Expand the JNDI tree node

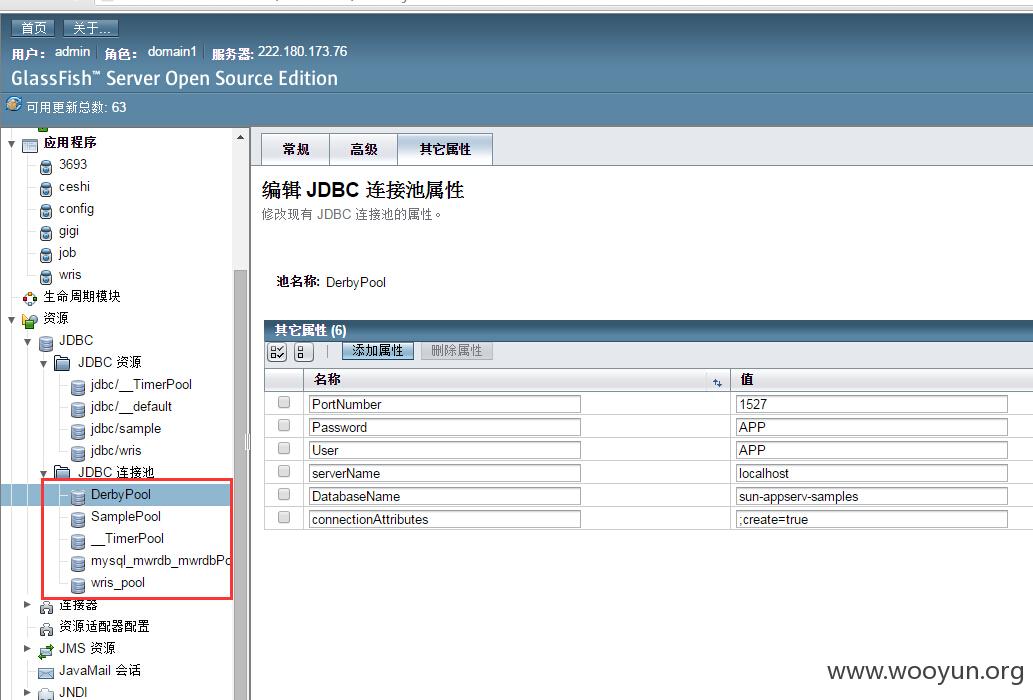pyautogui.click(x=27, y=692)
